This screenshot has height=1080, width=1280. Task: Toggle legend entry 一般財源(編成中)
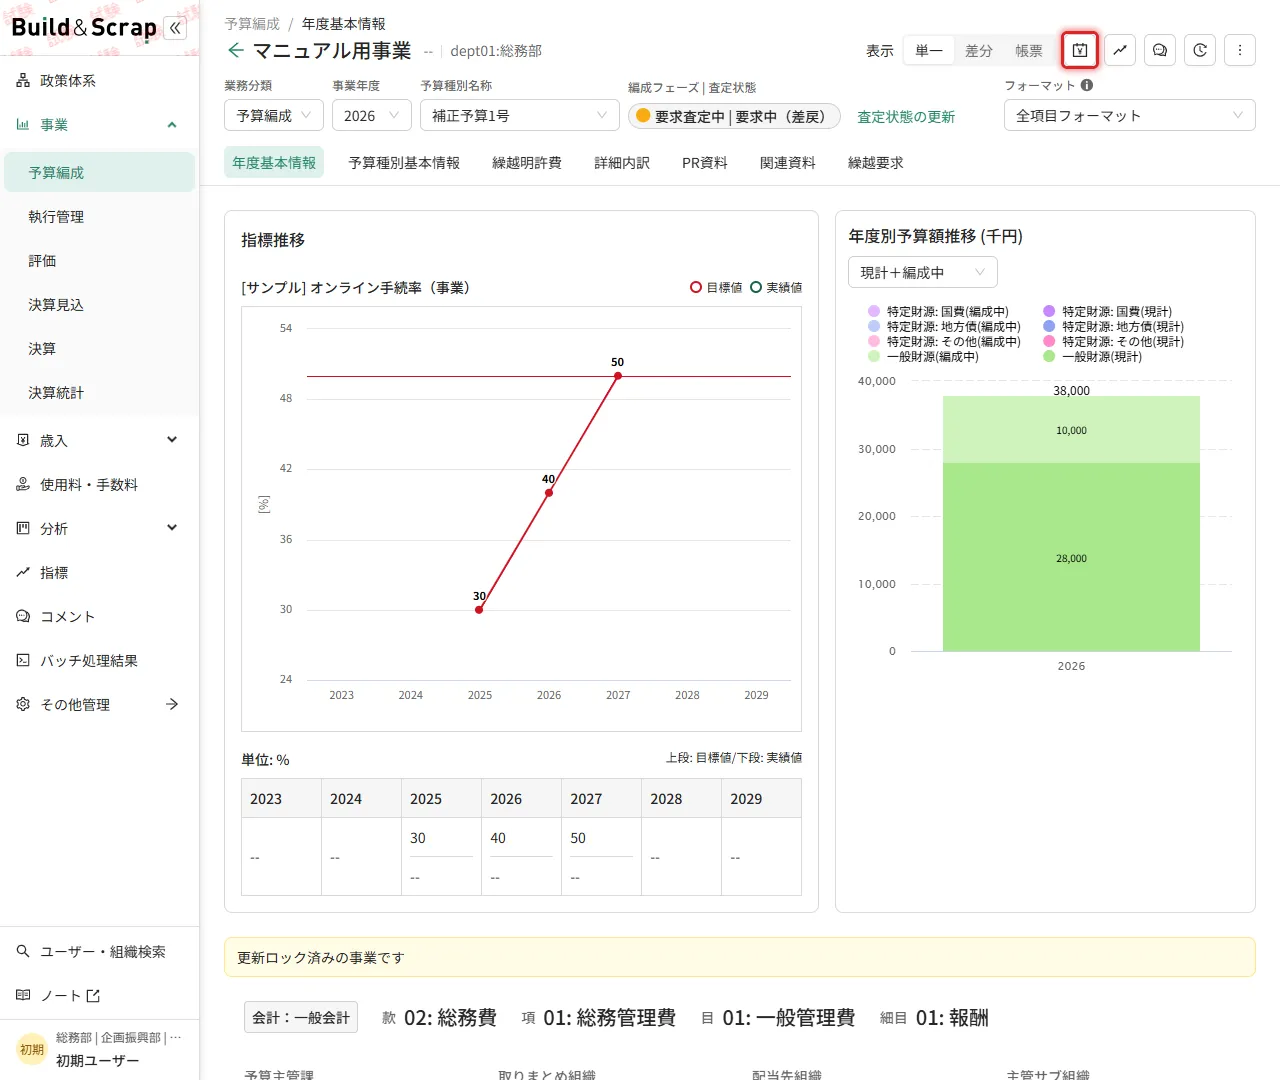923,357
